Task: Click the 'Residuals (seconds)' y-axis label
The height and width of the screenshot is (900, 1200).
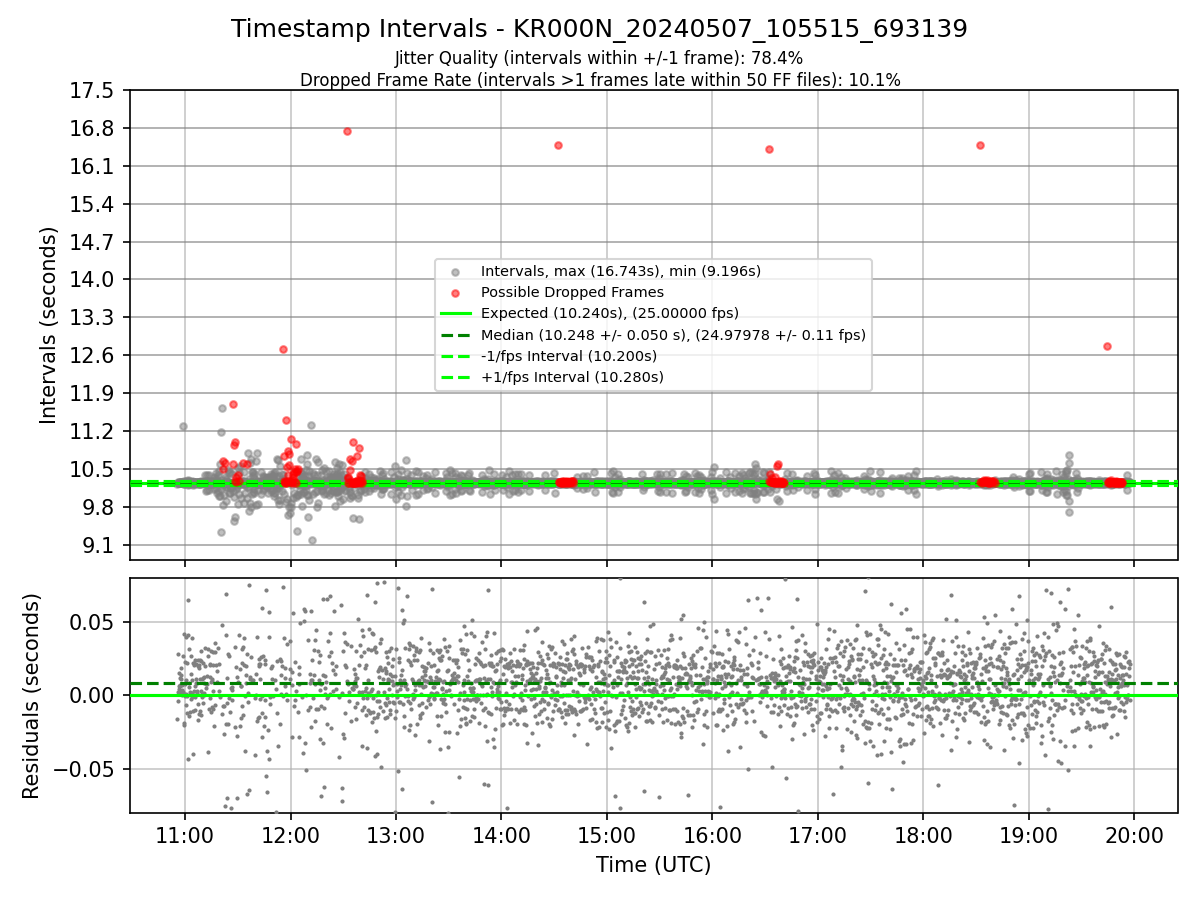Action: pos(32,696)
